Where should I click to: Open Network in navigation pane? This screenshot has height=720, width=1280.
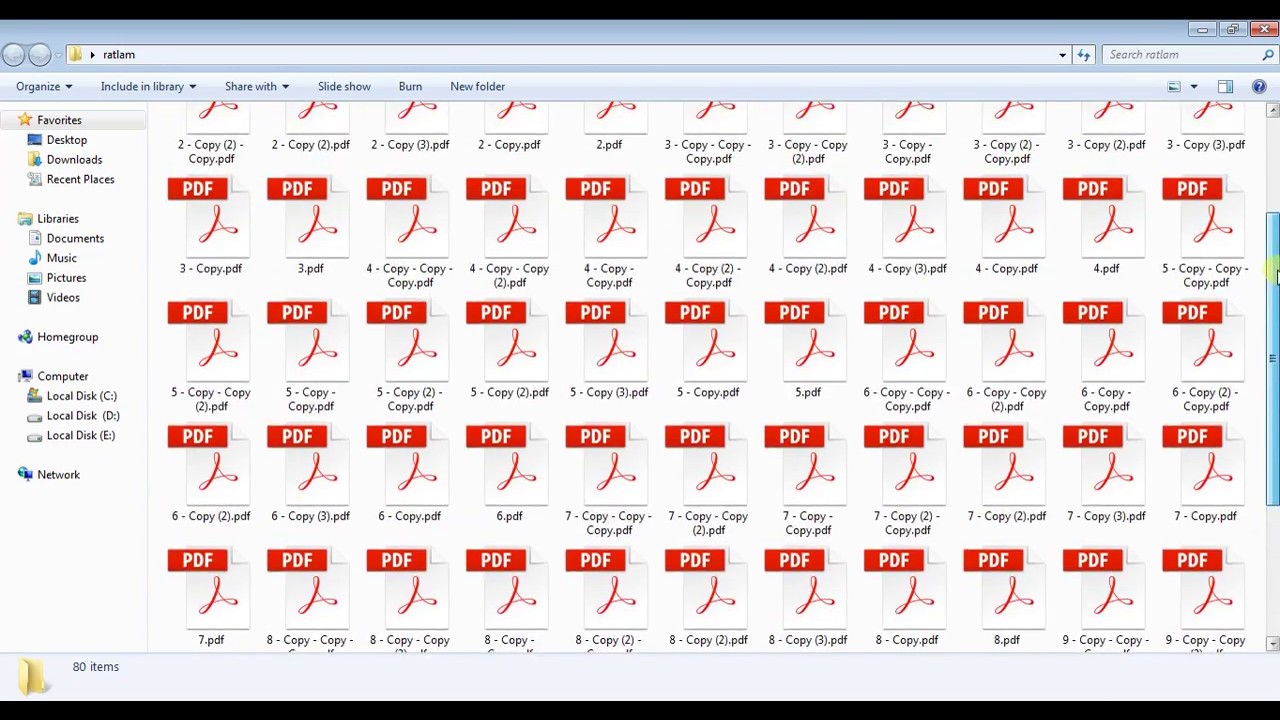point(58,475)
